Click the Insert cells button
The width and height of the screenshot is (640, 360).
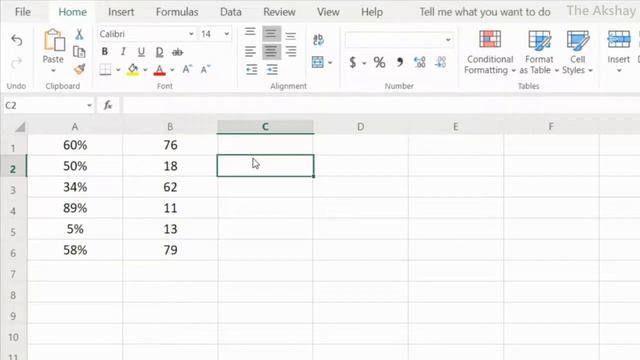point(618,51)
